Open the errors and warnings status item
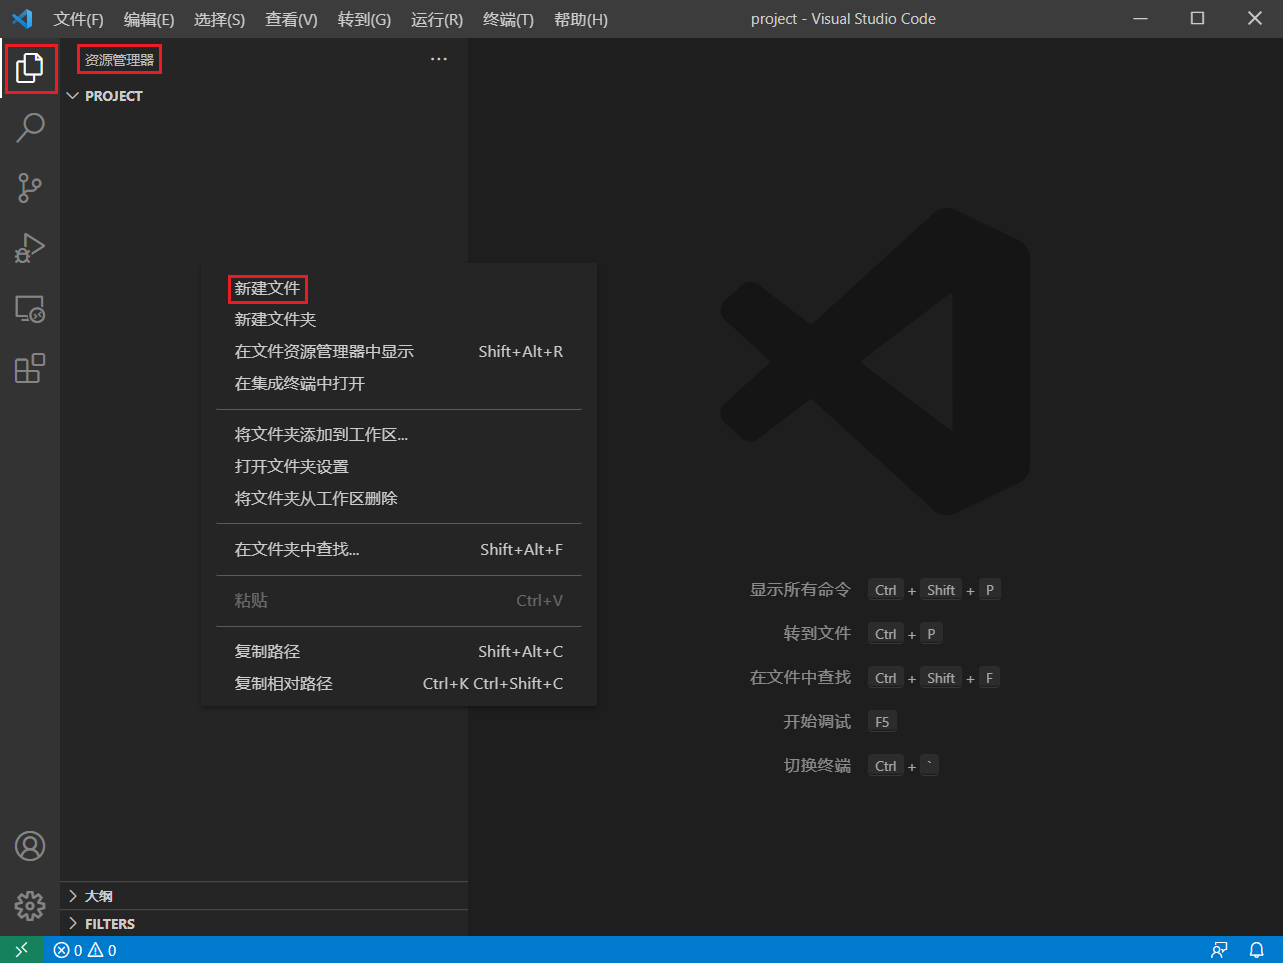 point(86,950)
